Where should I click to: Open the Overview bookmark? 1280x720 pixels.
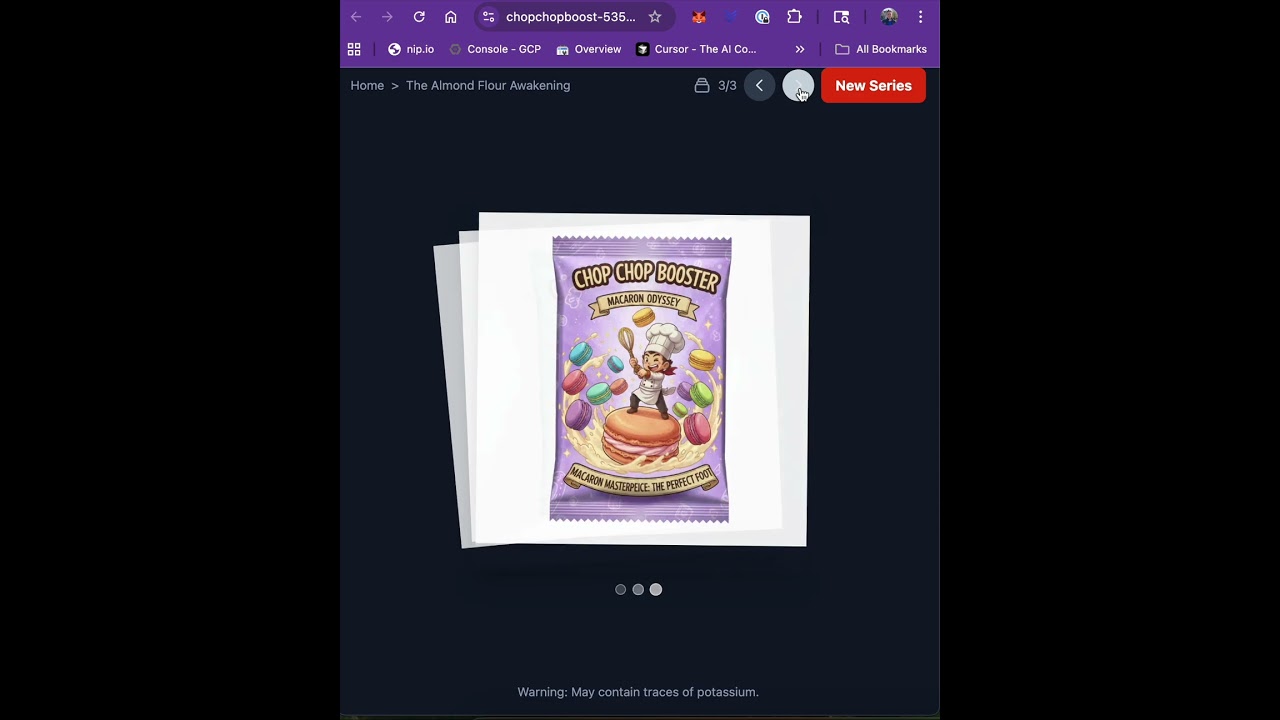589,49
